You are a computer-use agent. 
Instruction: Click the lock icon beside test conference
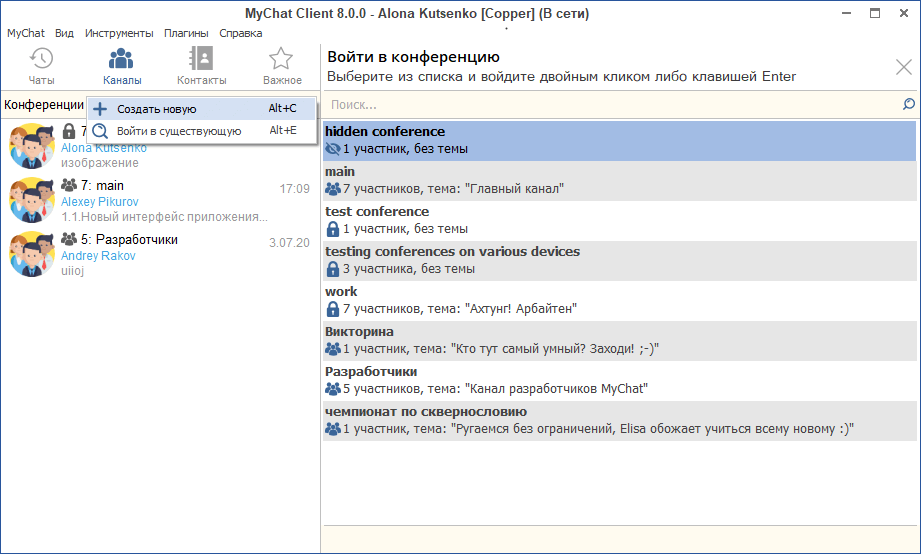pos(333,229)
